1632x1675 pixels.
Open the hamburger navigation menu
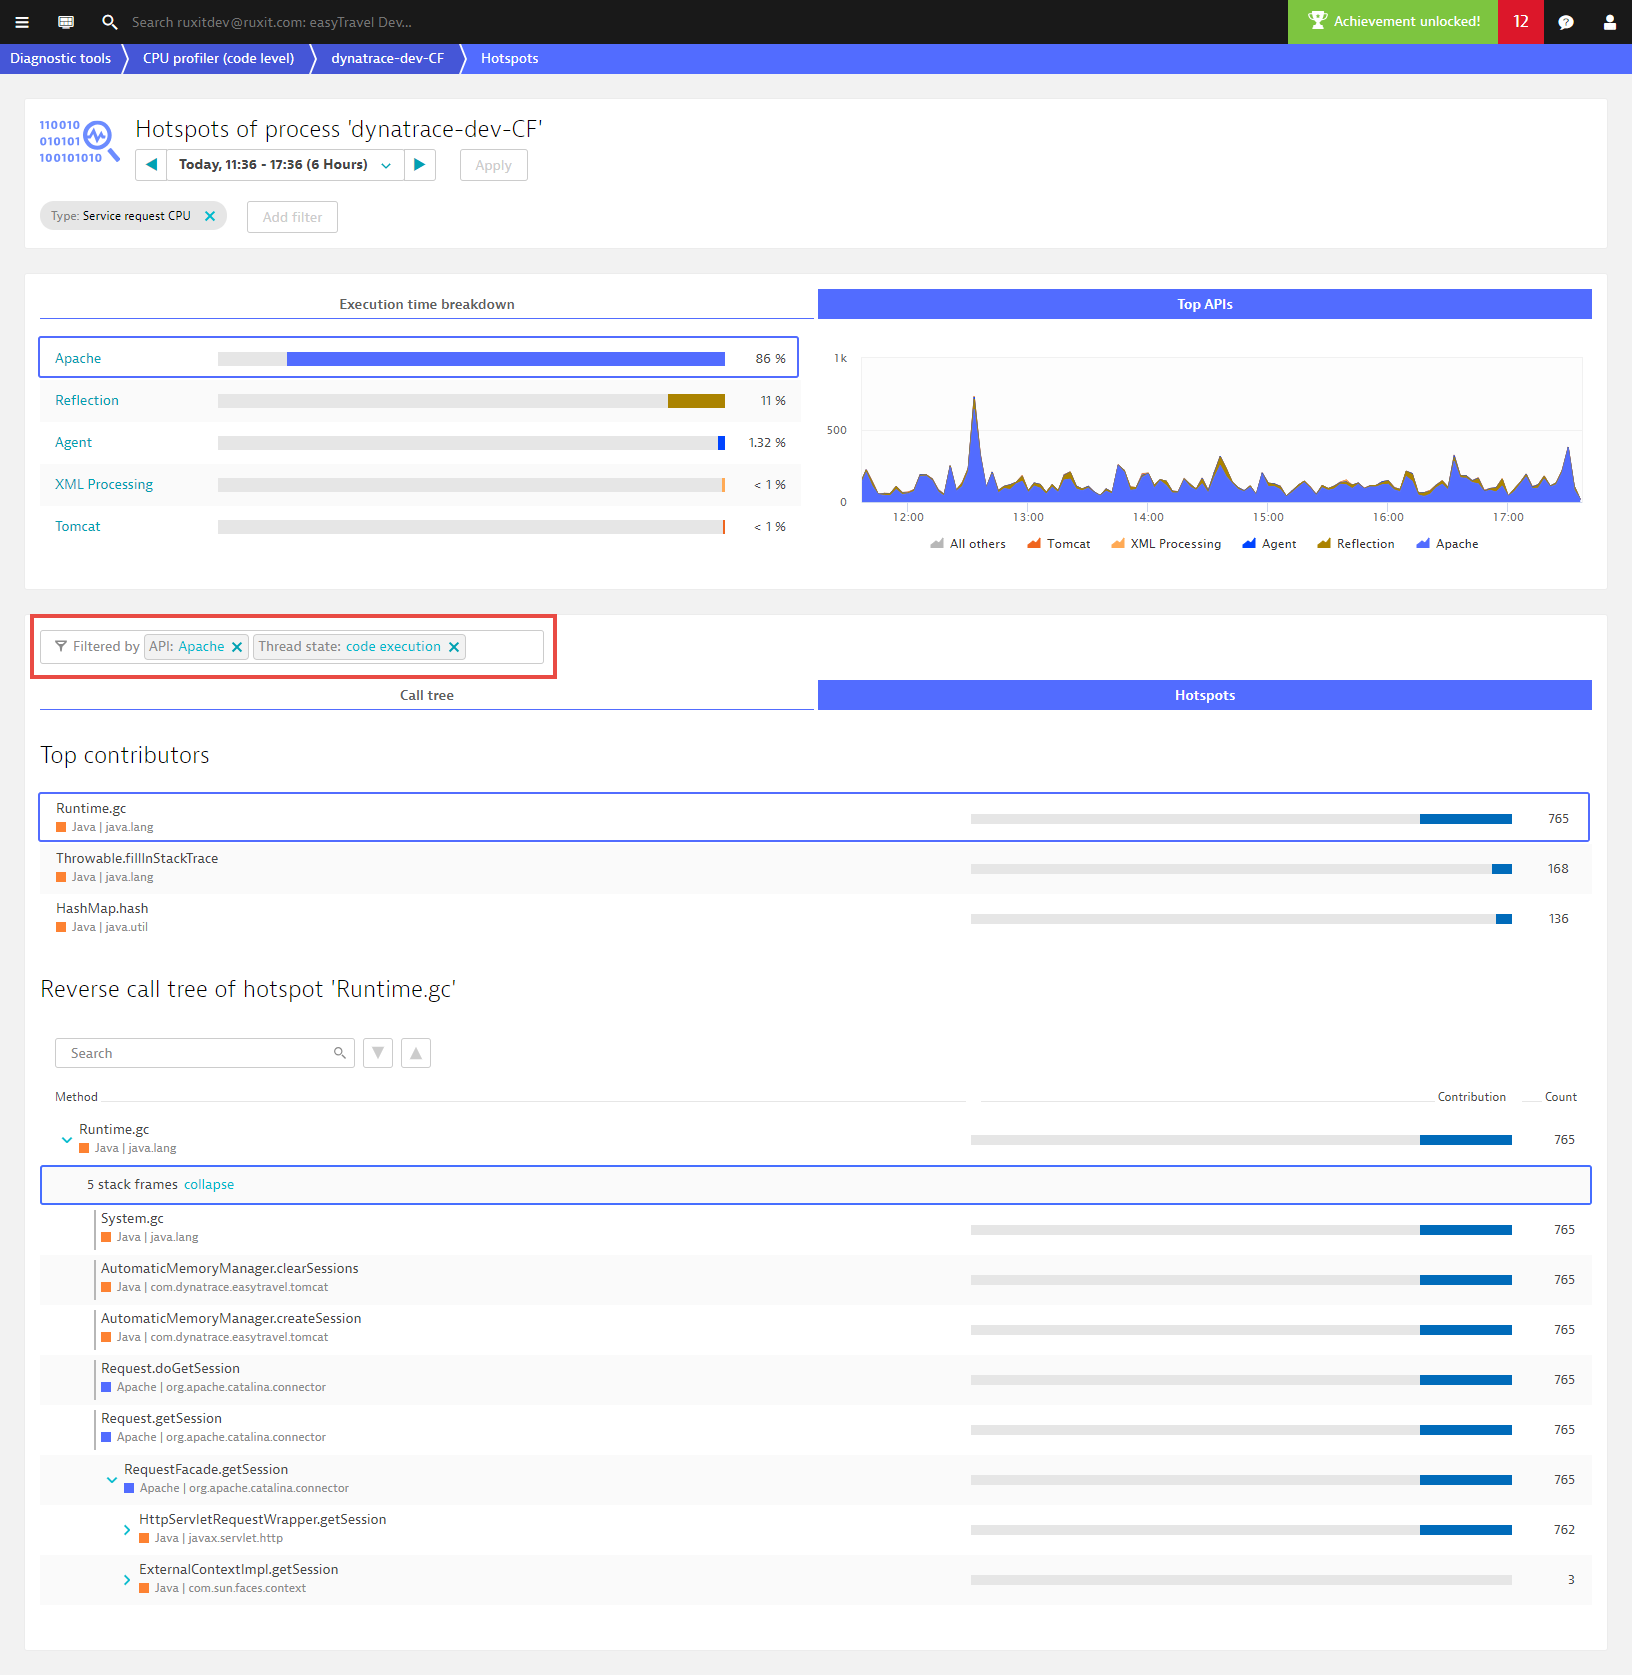(22, 22)
